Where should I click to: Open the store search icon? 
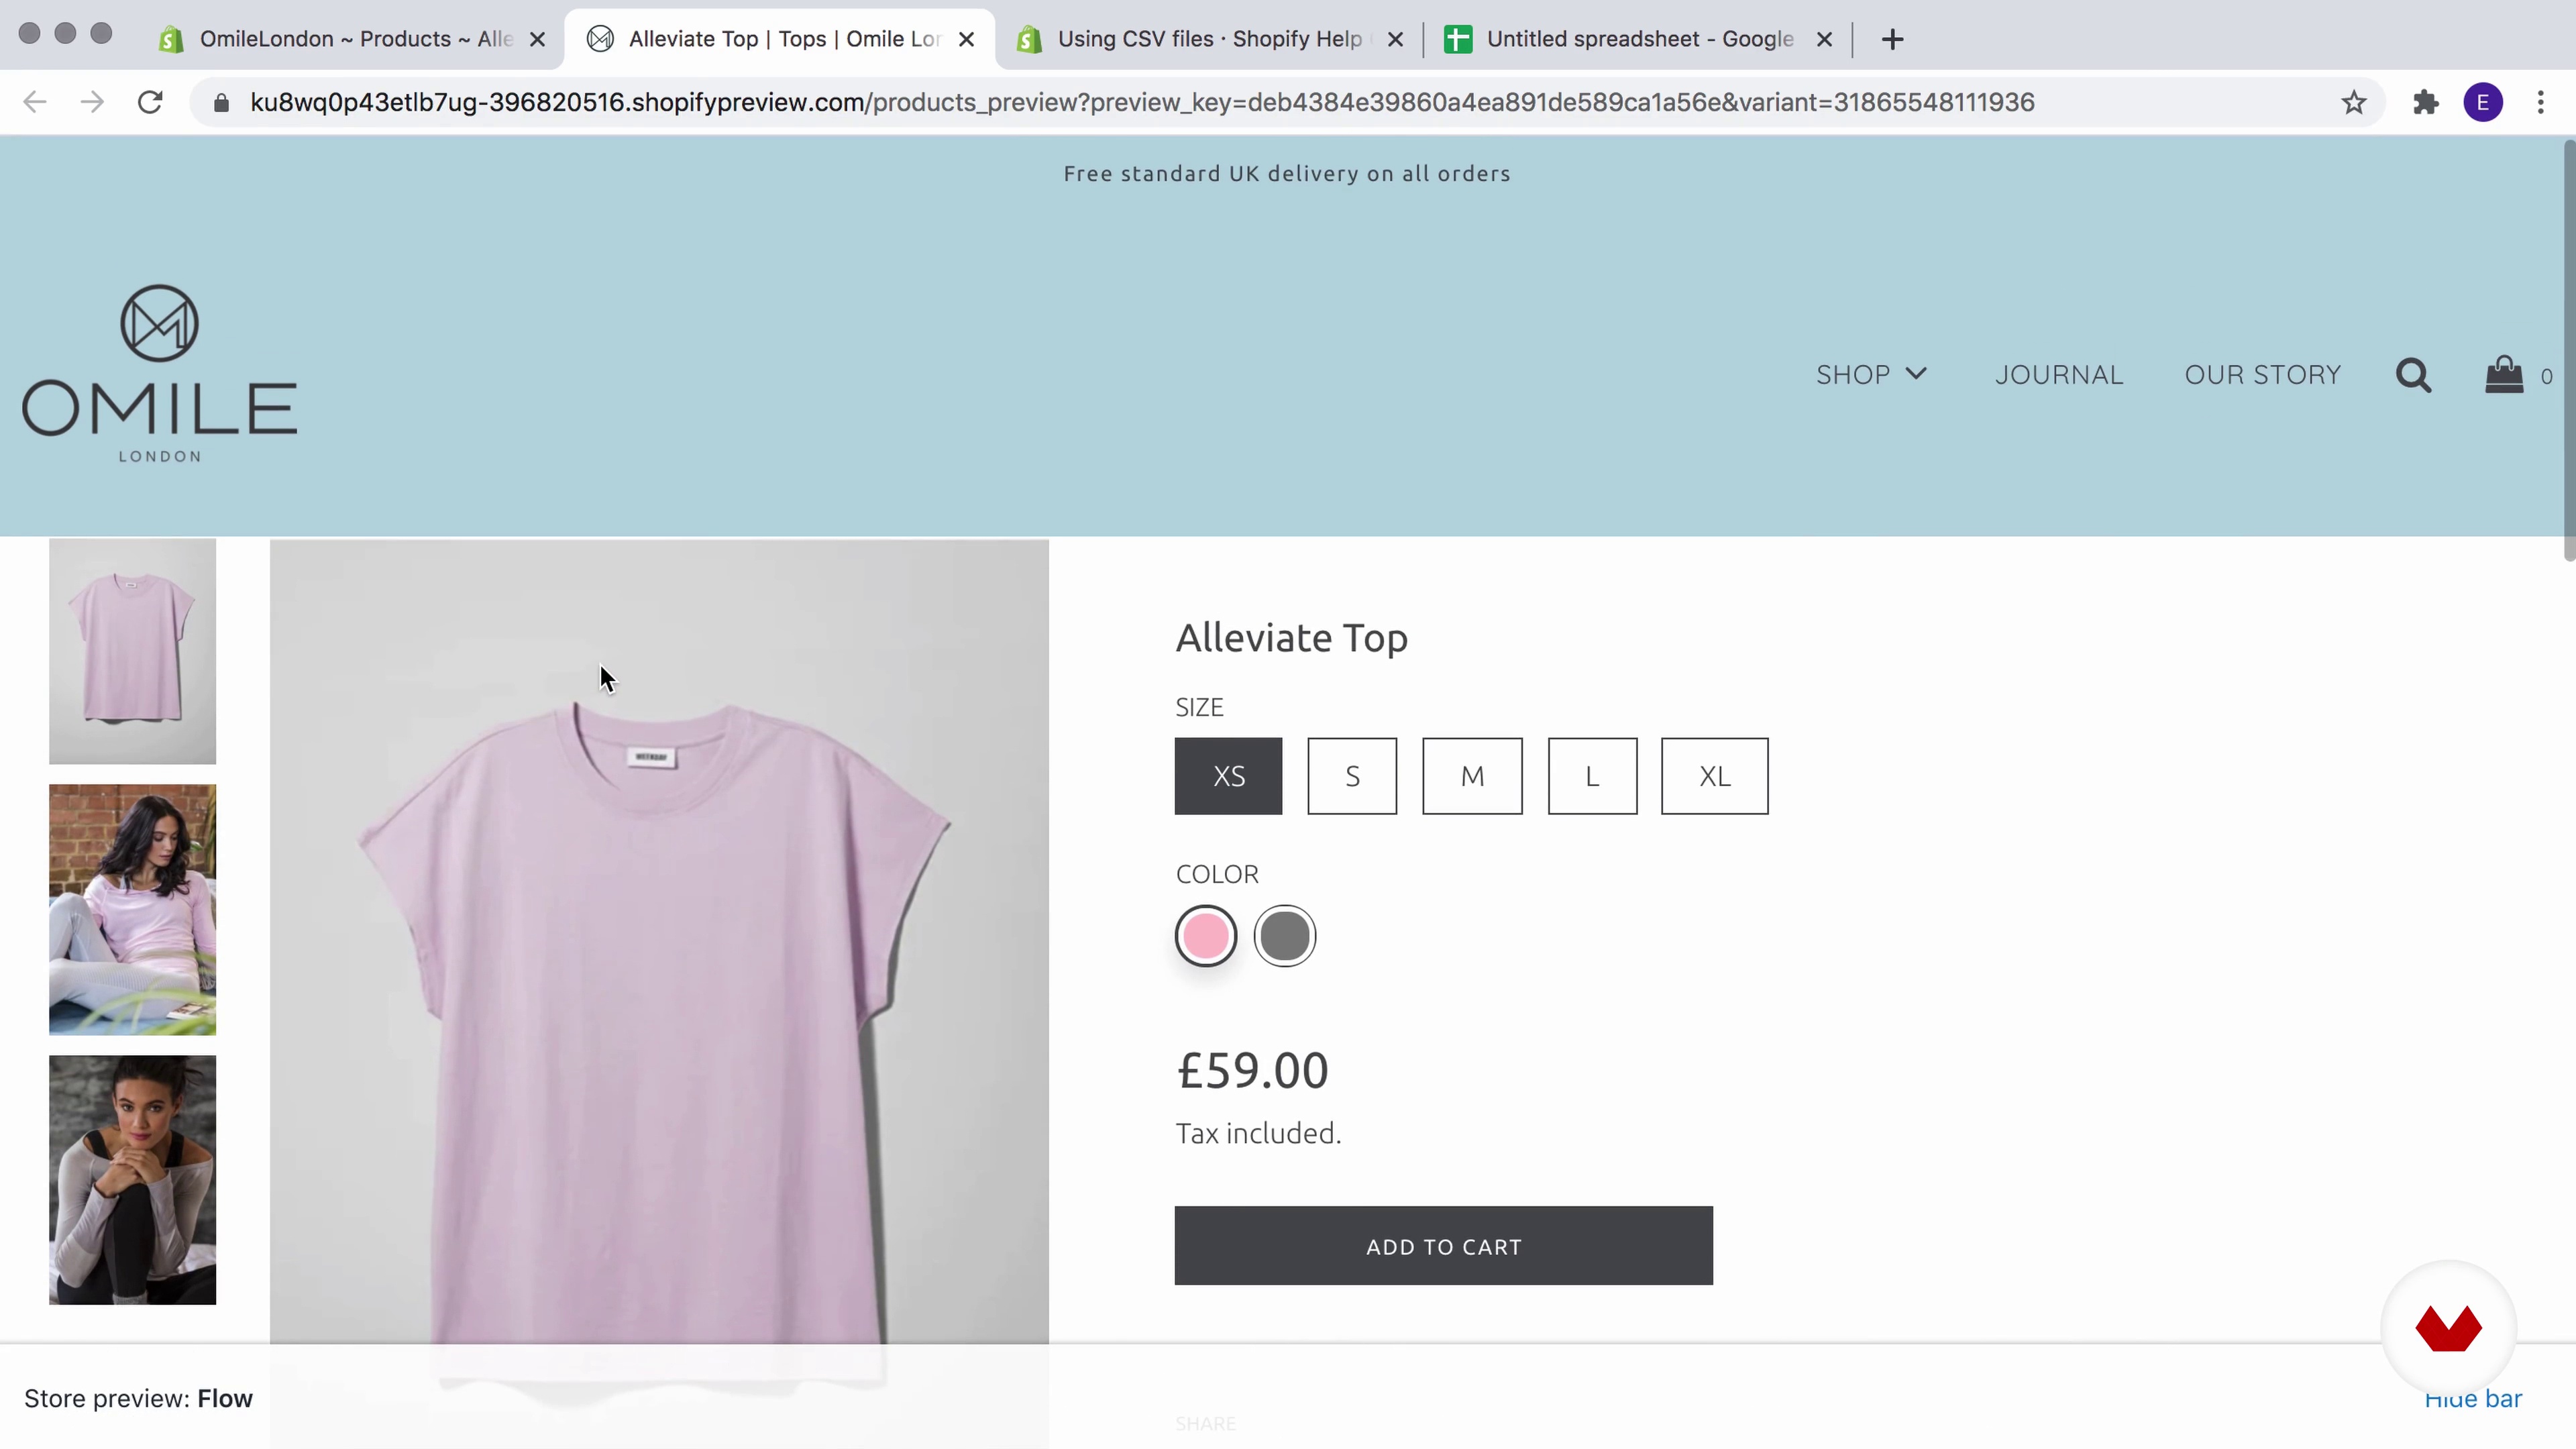pyautogui.click(x=2413, y=376)
